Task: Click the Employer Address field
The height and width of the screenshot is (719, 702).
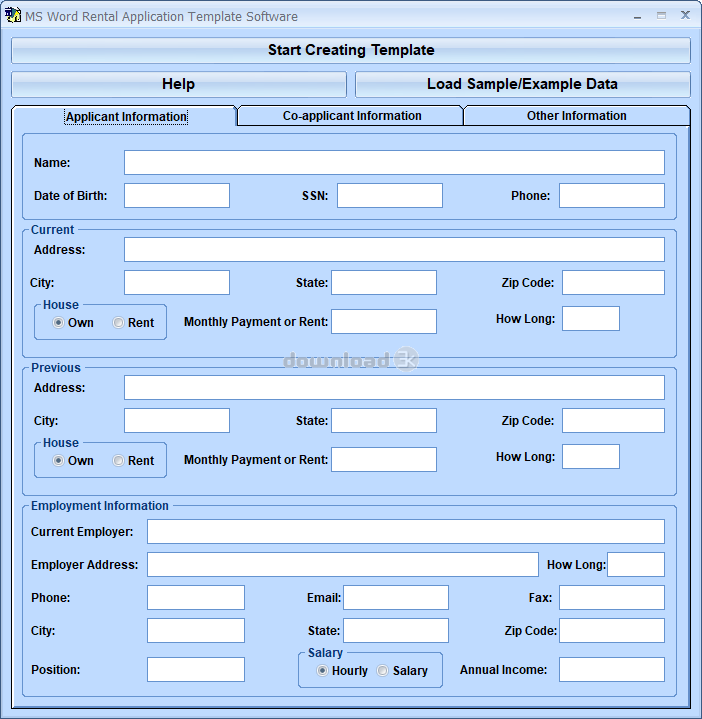Action: [x=343, y=564]
